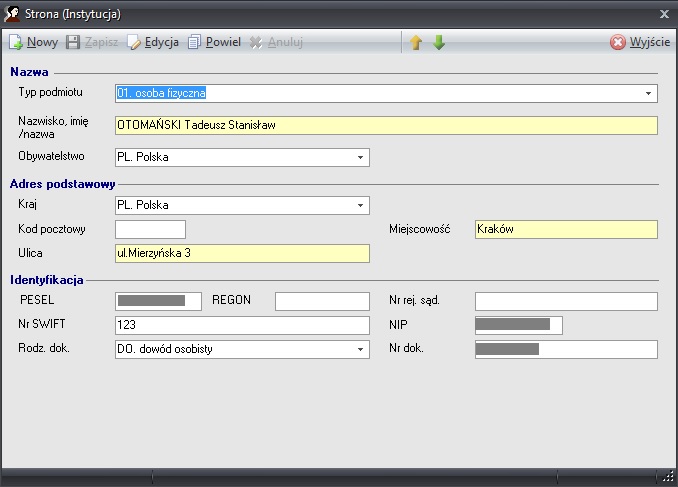Click the Nr rej. sąd. input field
This screenshot has height=487, width=678.
click(565, 302)
